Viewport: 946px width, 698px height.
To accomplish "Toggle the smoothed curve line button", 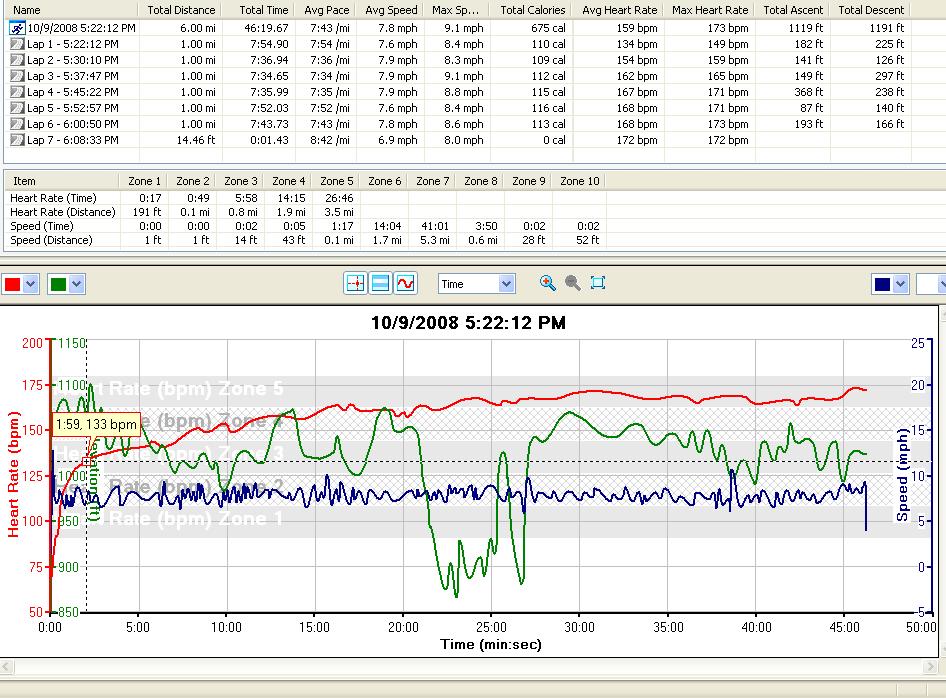I will coord(405,283).
